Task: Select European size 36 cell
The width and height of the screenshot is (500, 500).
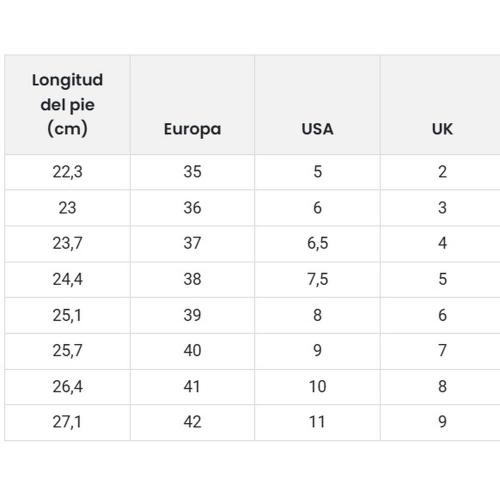Action: click(192, 208)
